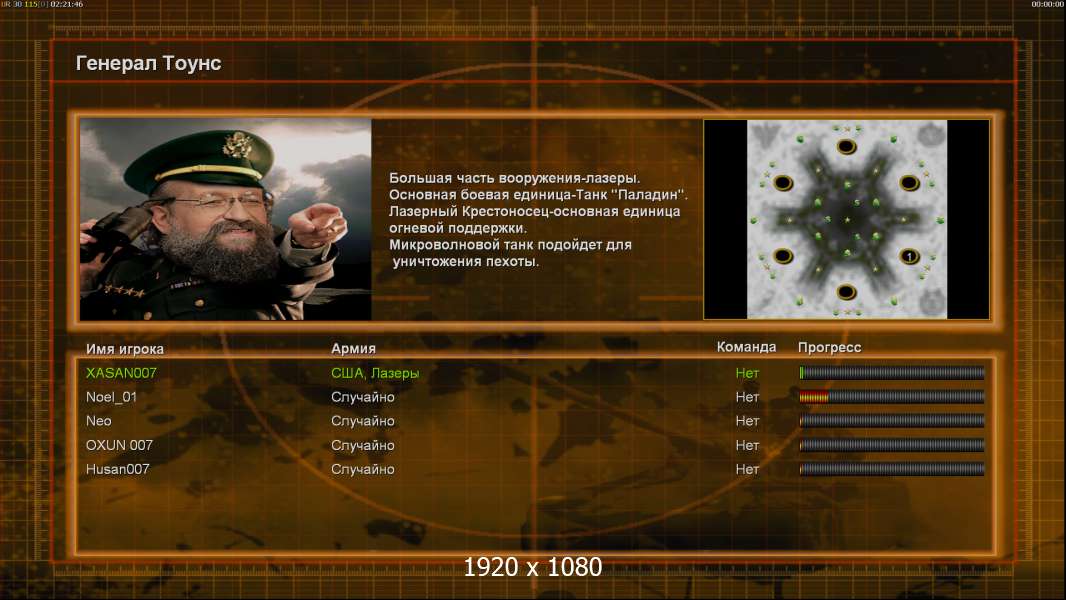Click Husan007 loading progress bar
This screenshot has width=1066, height=600.
tap(892, 469)
